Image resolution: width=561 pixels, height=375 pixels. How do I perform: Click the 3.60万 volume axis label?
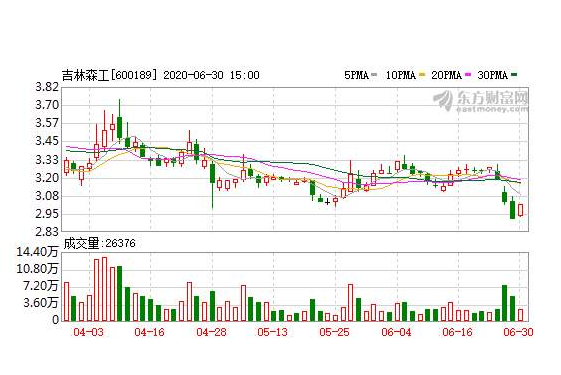[41, 303]
